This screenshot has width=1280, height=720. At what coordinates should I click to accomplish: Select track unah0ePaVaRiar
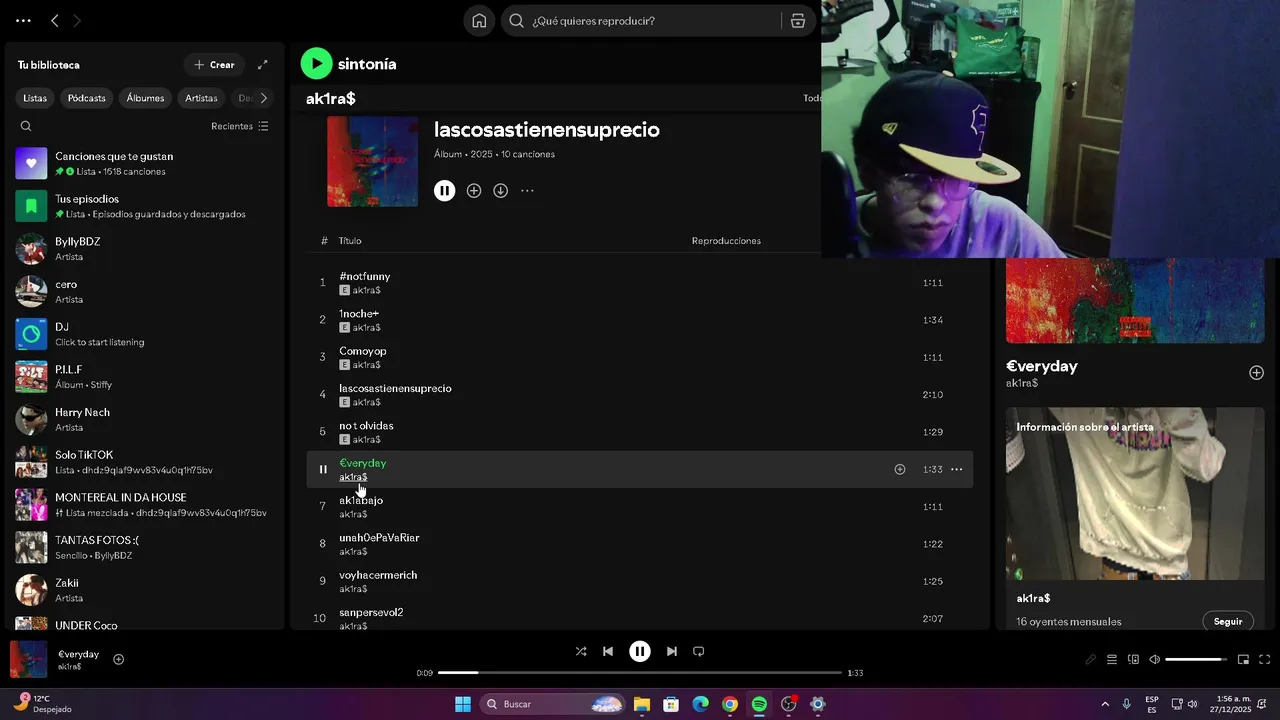tap(639, 544)
